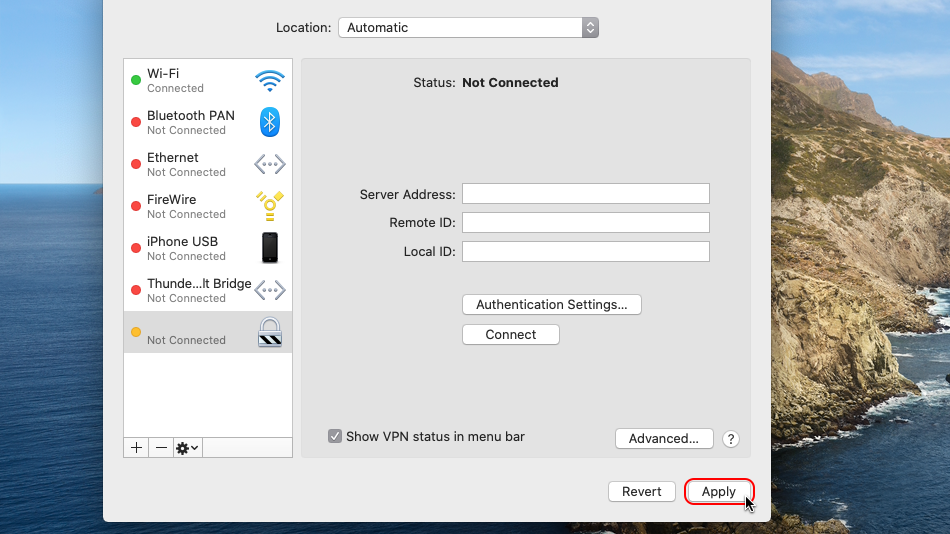
Task: Click the VPN padlock icon
Action: [x=269, y=332]
